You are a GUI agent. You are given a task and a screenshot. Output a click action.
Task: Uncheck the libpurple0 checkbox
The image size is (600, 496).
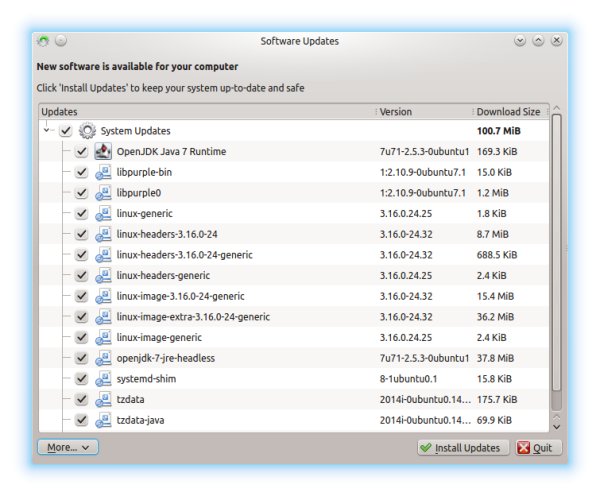[x=81, y=193]
